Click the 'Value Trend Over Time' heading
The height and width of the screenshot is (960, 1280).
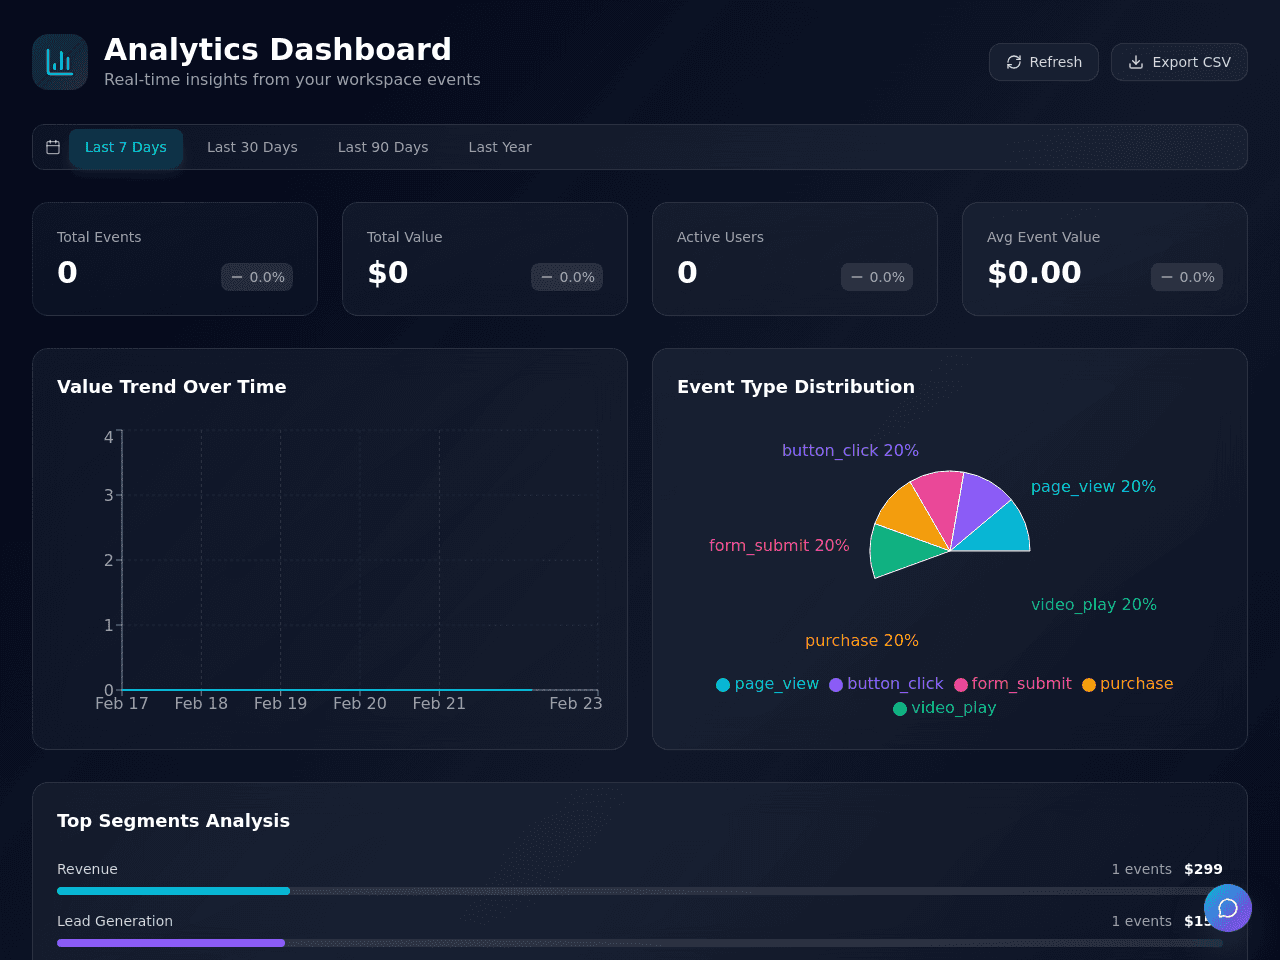(172, 387)
